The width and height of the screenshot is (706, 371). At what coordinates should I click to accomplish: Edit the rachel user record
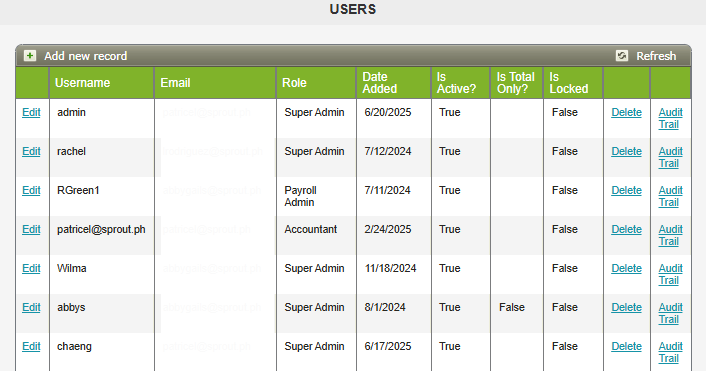coord(31,151)
